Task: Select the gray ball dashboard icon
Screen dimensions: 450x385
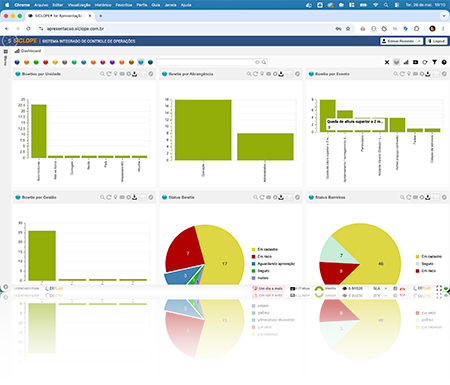Action: click(x=65, y=62)
